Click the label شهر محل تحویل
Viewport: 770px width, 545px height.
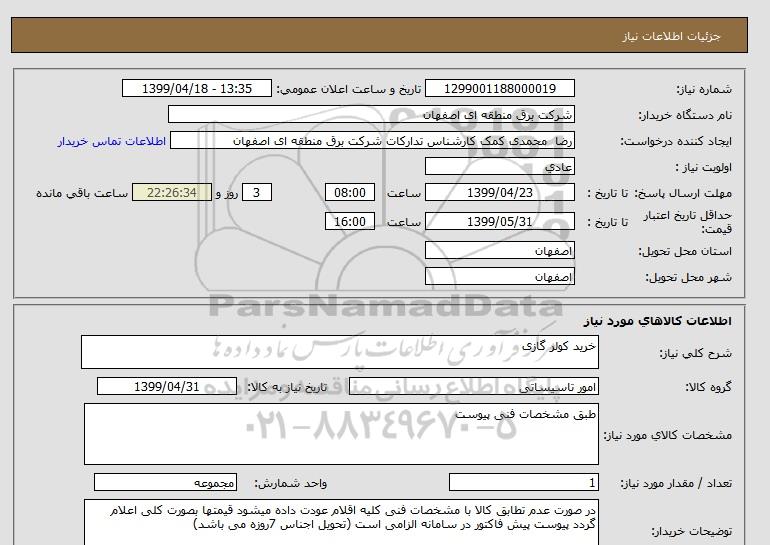pyautogui.click(x=688, y=277)
